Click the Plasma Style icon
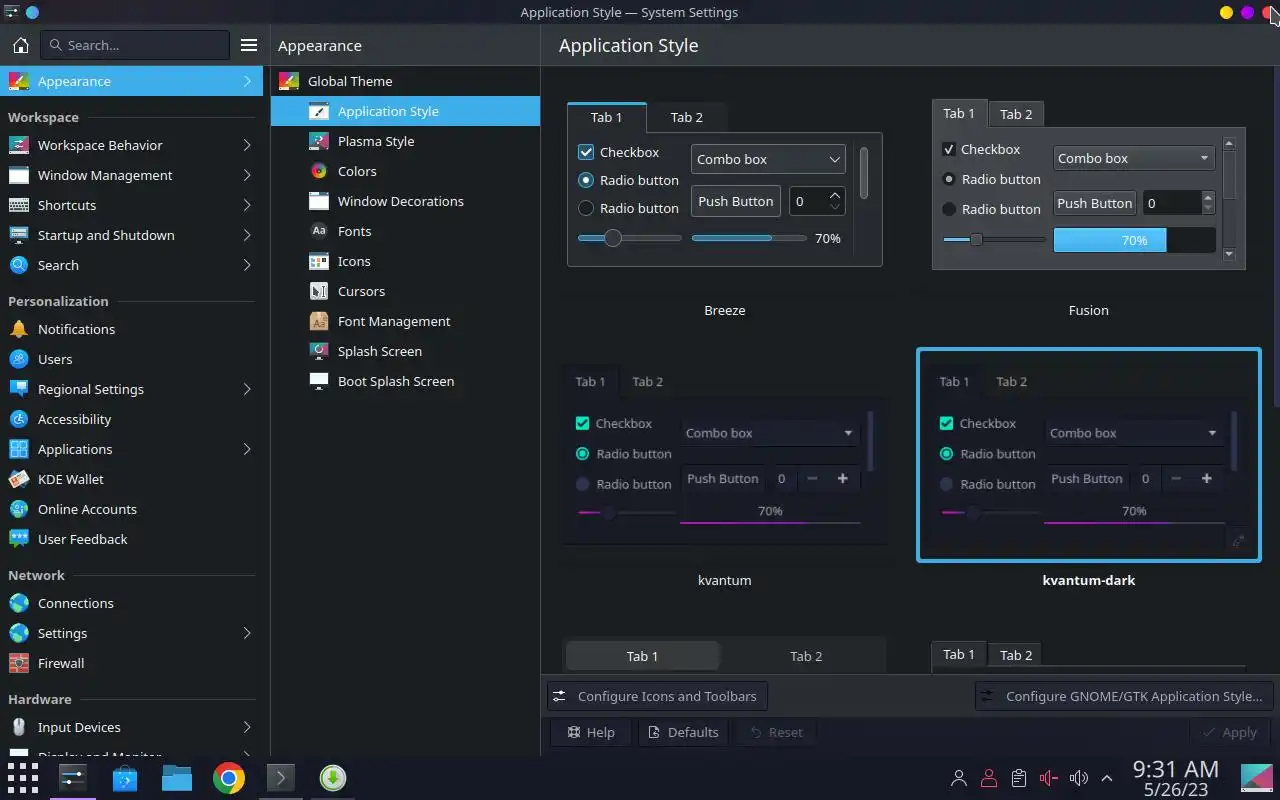 [319, 141]
